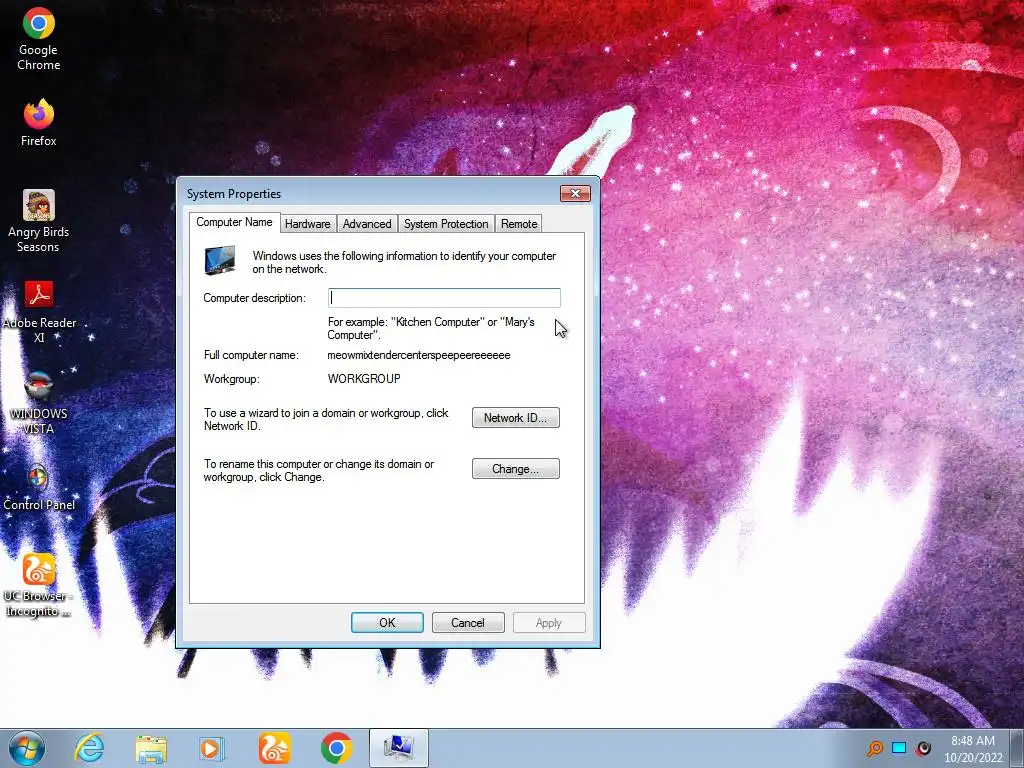The height and width of the screenshot is (768, 1024).
Task: Select System Properties taskbar button
Action: click(398, 748)
